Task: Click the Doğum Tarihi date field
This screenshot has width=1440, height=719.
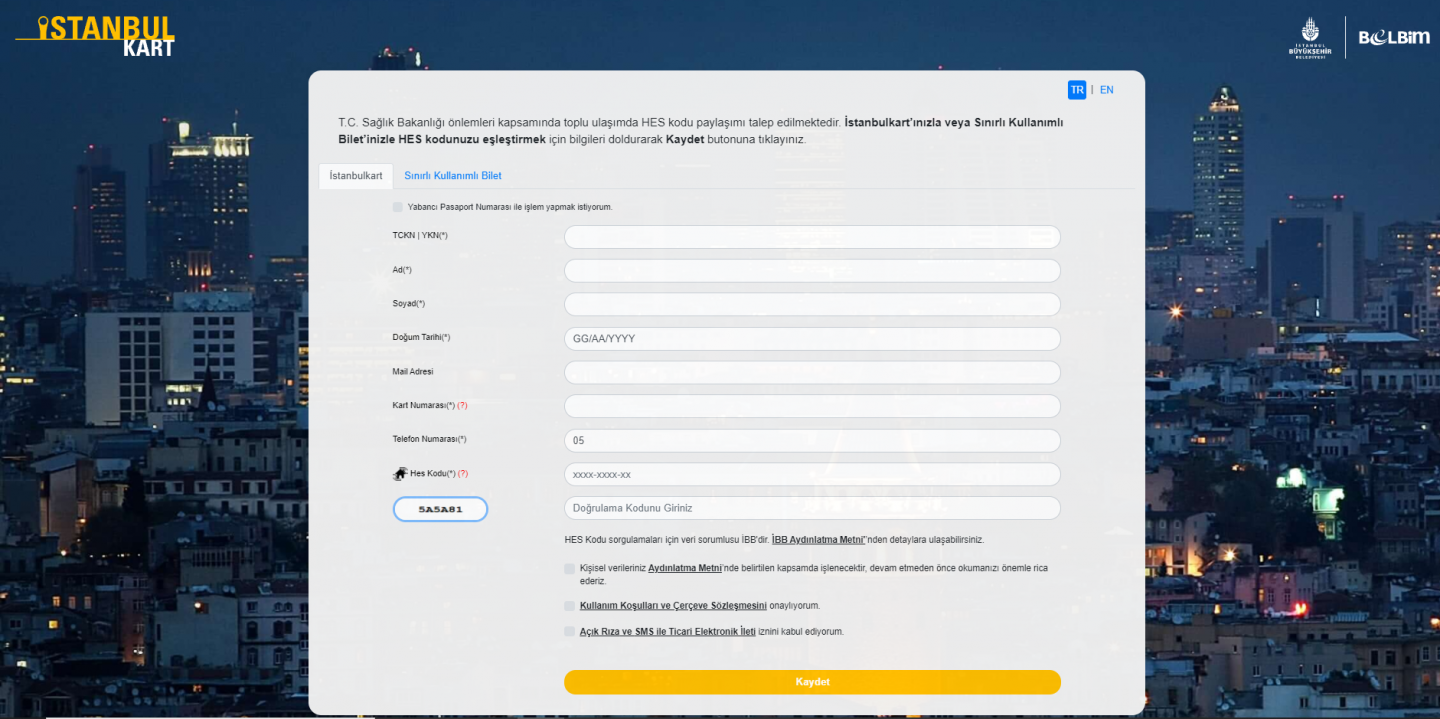Action: pyautogui.click(x=812, y=339)
